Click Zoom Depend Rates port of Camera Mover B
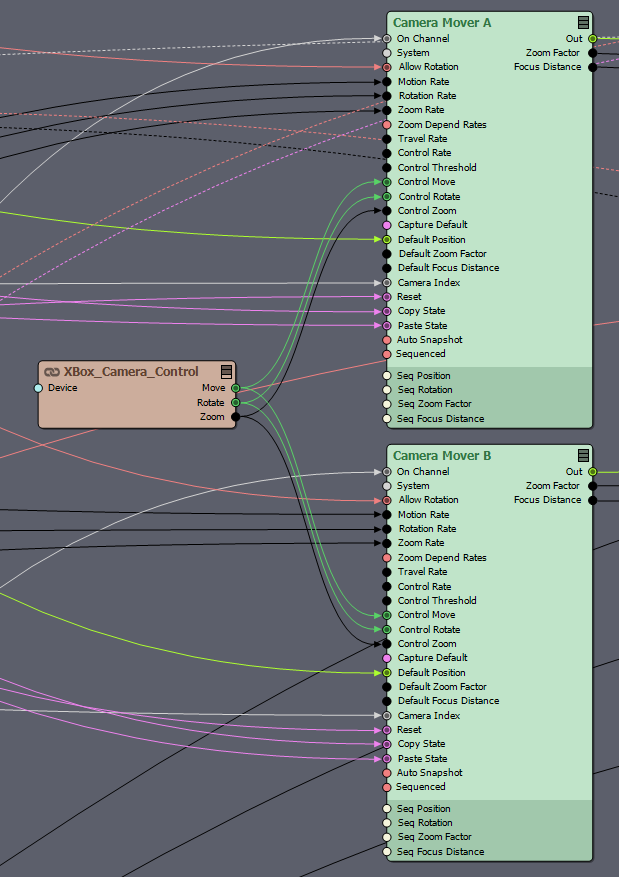The width and height of the screenshot is (619, 877). (386, 558)
